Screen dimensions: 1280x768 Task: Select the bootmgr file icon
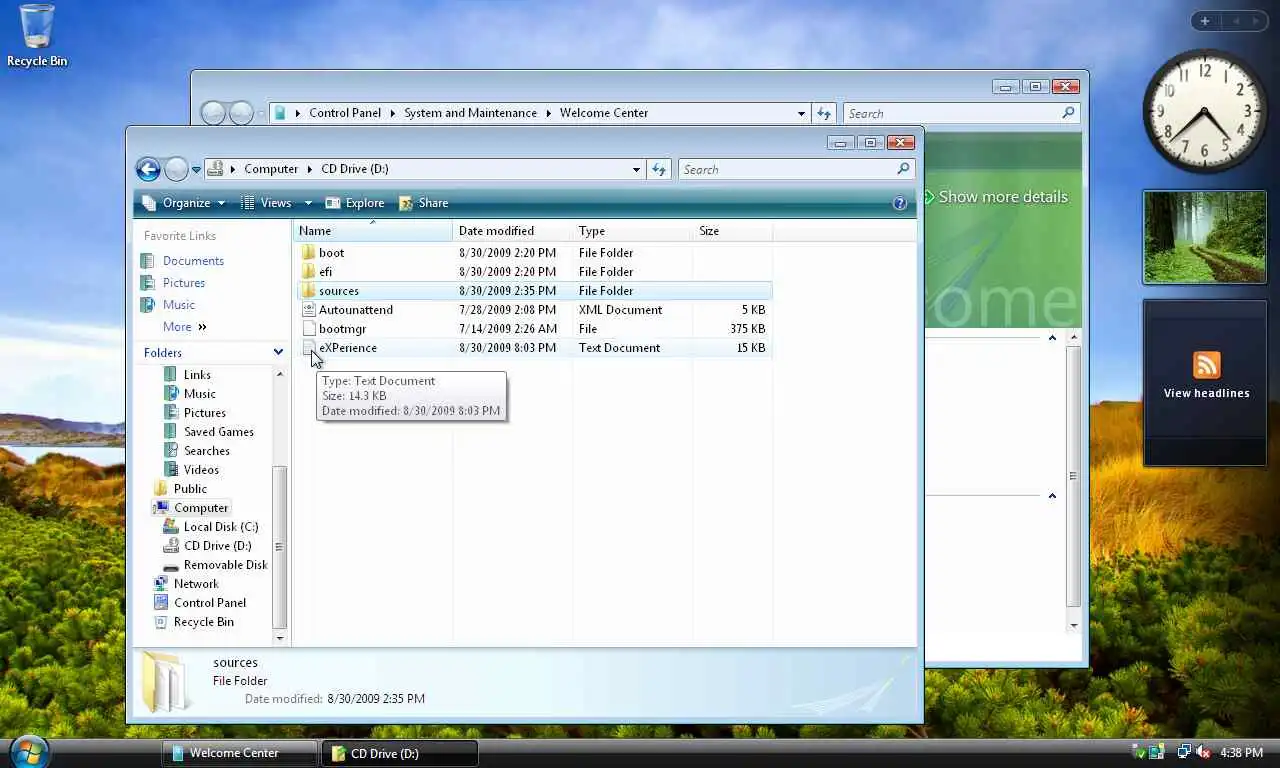tap(309, 329)
